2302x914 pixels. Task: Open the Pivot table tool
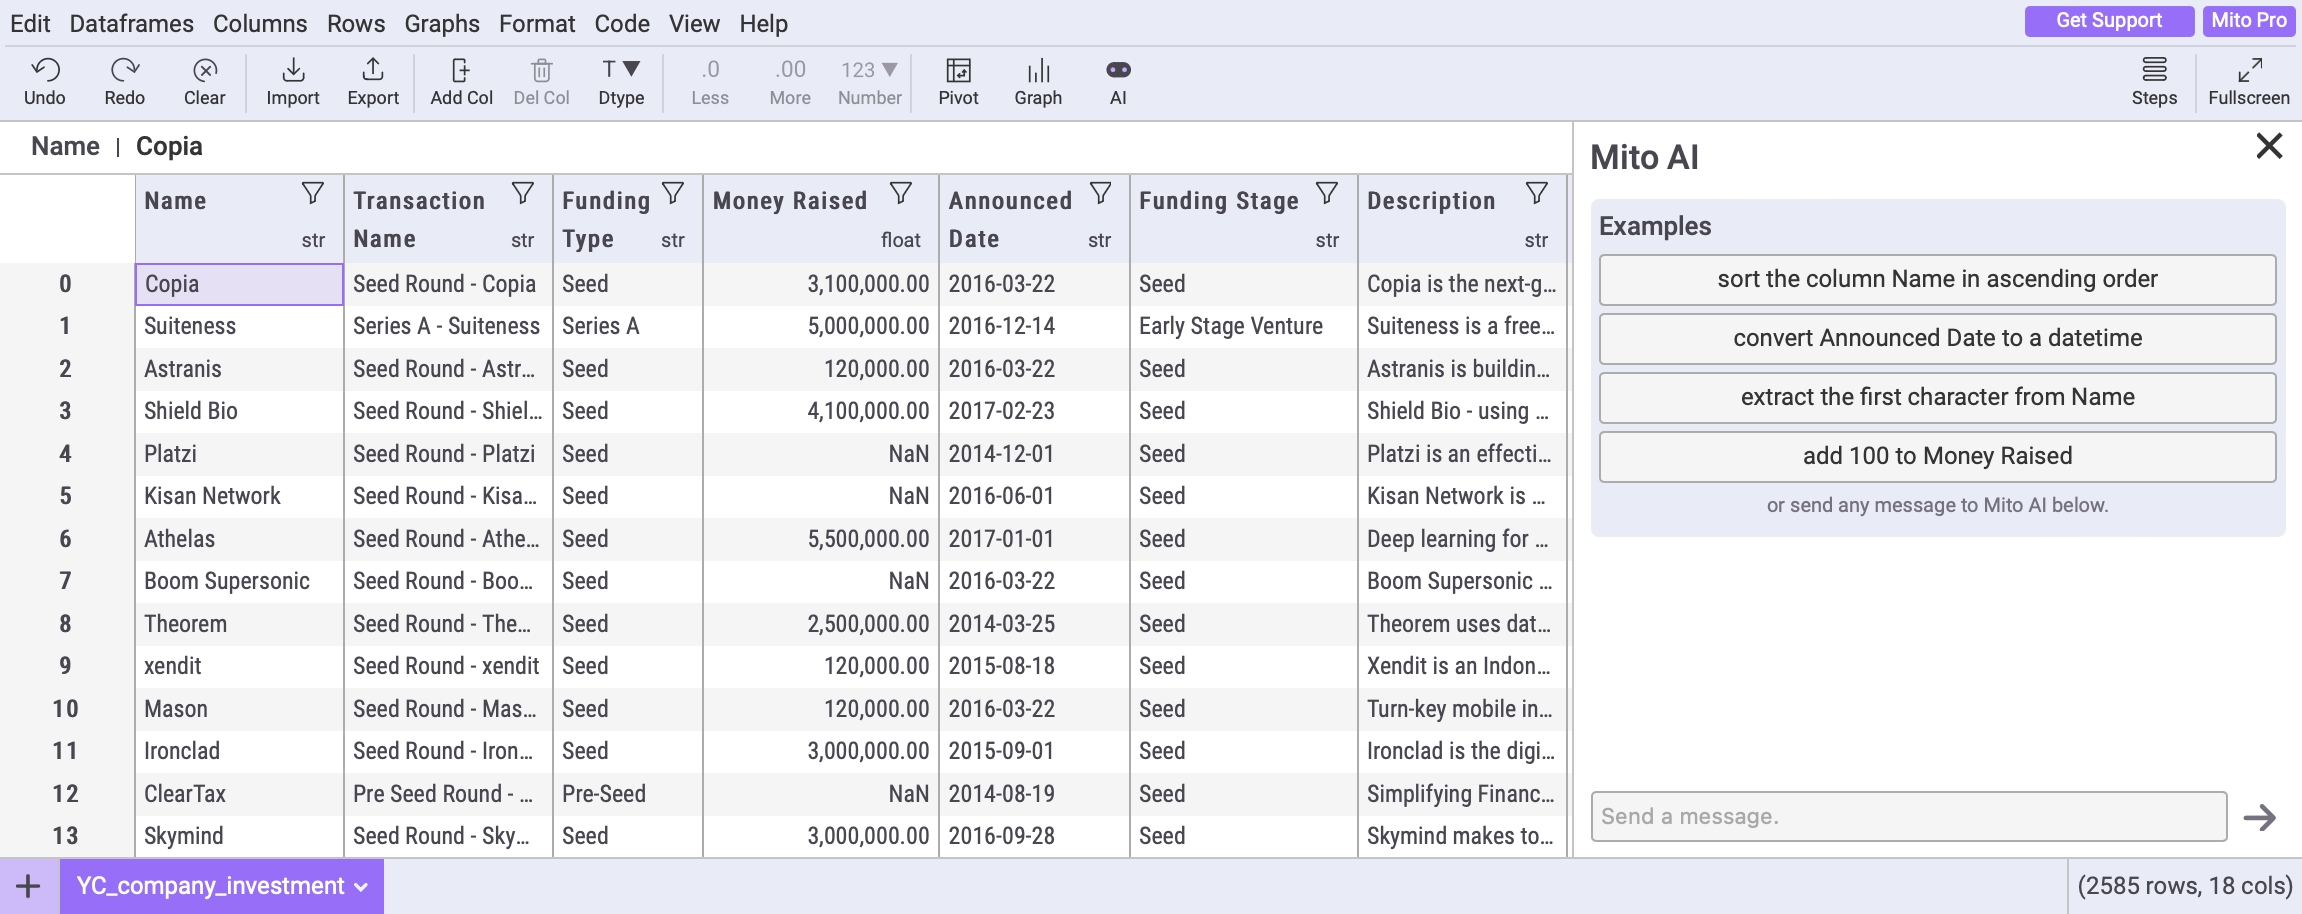click(958, 80)
